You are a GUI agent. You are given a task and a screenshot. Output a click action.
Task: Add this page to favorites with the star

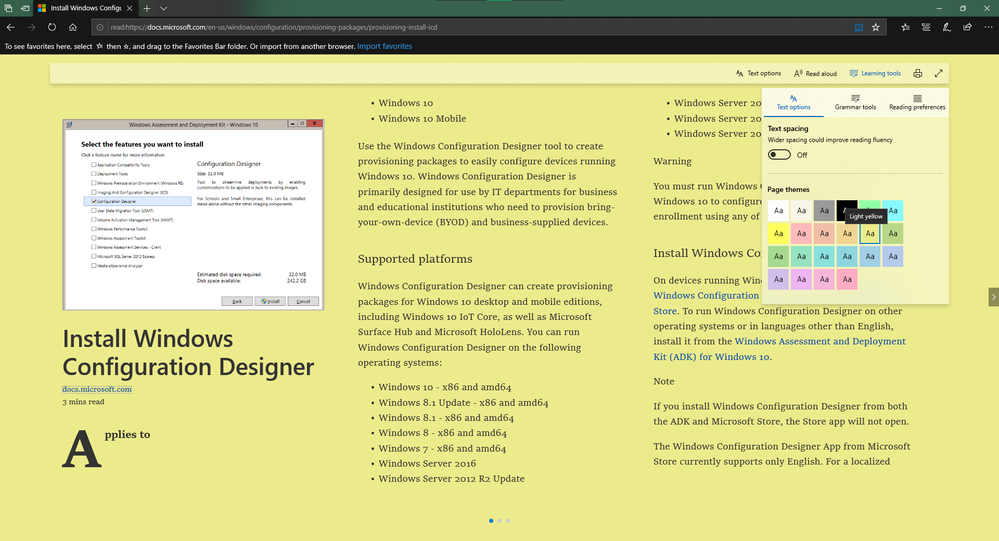875,27
